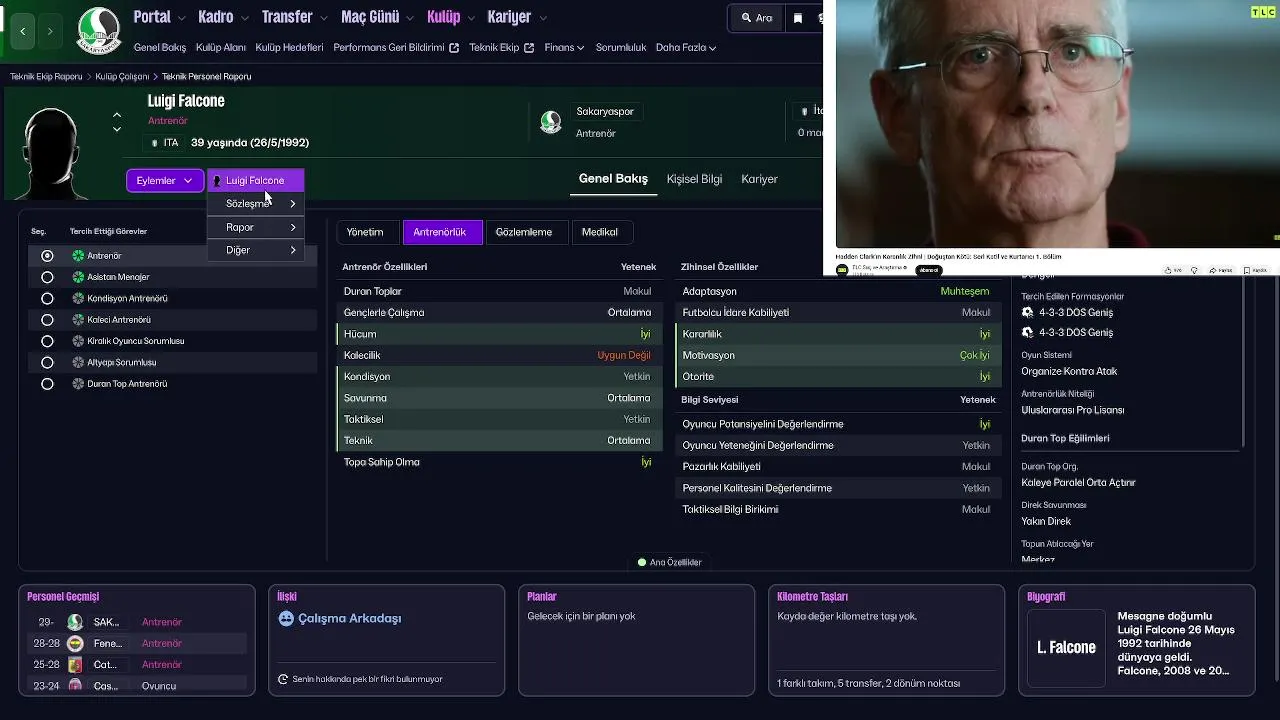The width and height of the screenshot is (1280, 720).
Task: Click the 23-24 club crest in Personel Geçmişi
Action: [75, 686]
